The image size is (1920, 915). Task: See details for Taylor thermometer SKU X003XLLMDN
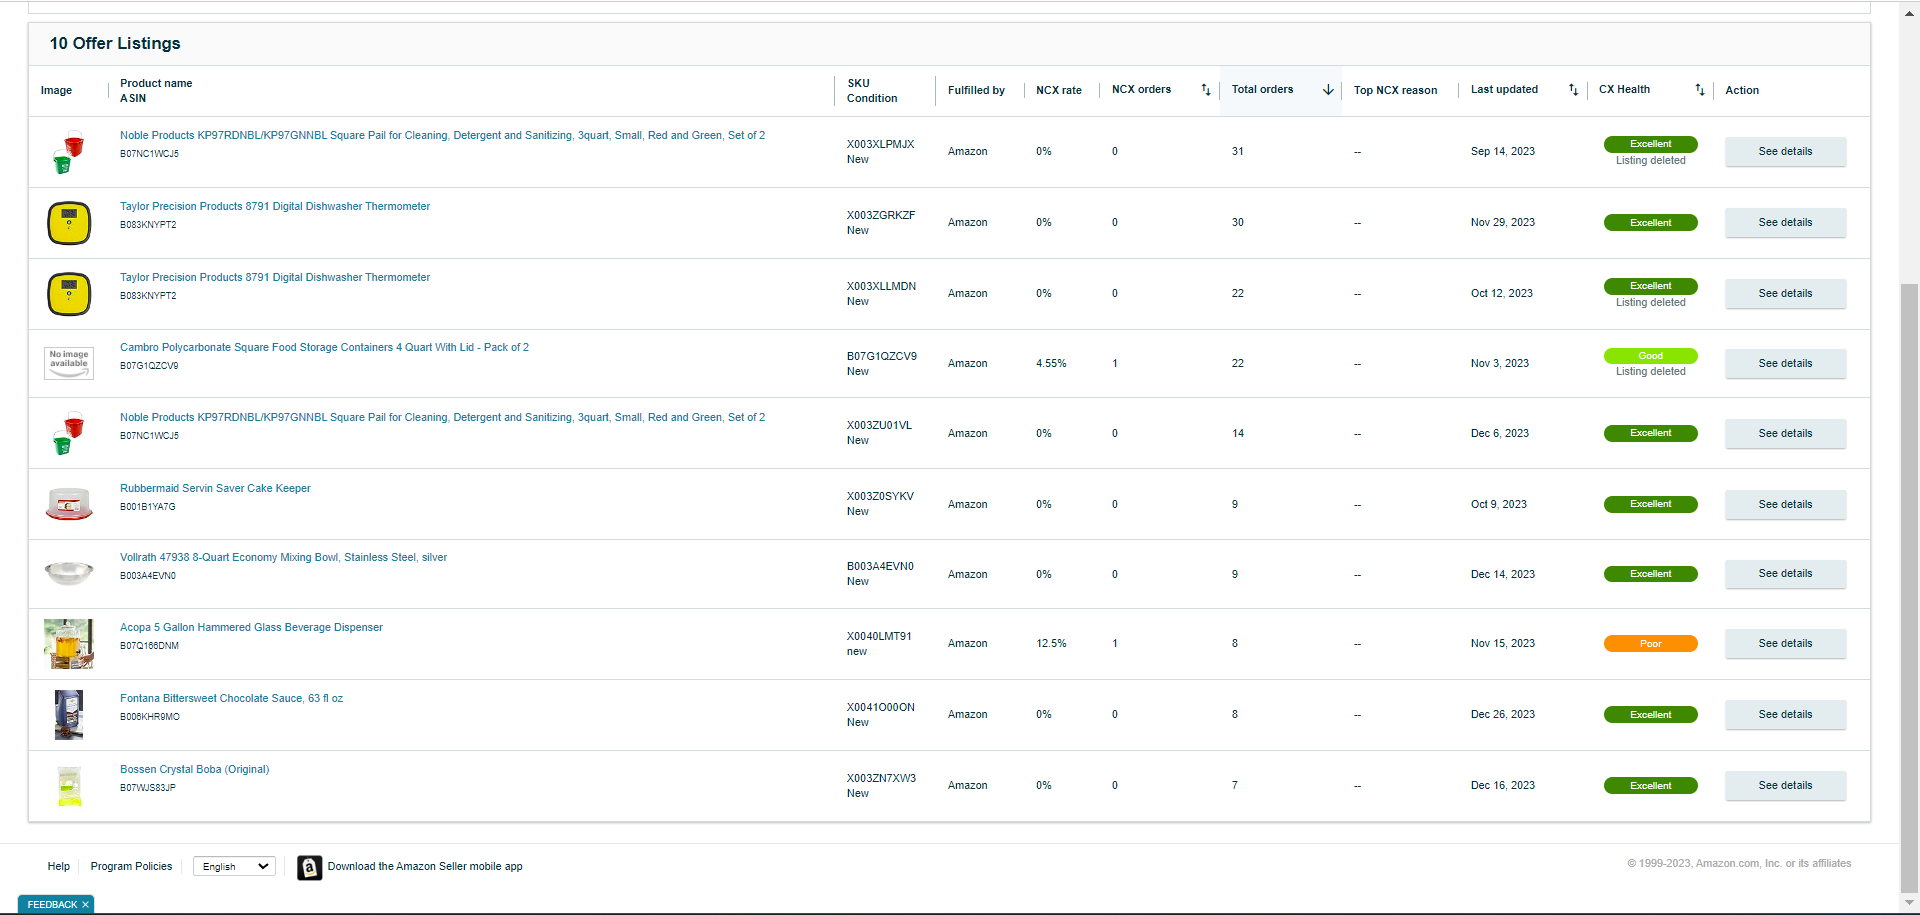[x=1785, y=294]
